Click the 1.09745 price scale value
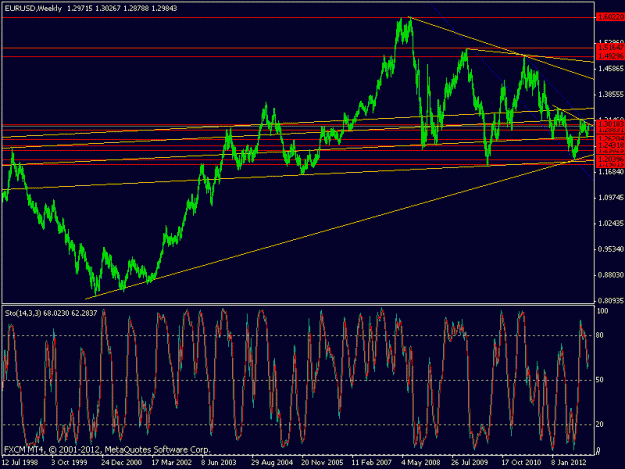The image size is (625, 469). click(611, 198)
